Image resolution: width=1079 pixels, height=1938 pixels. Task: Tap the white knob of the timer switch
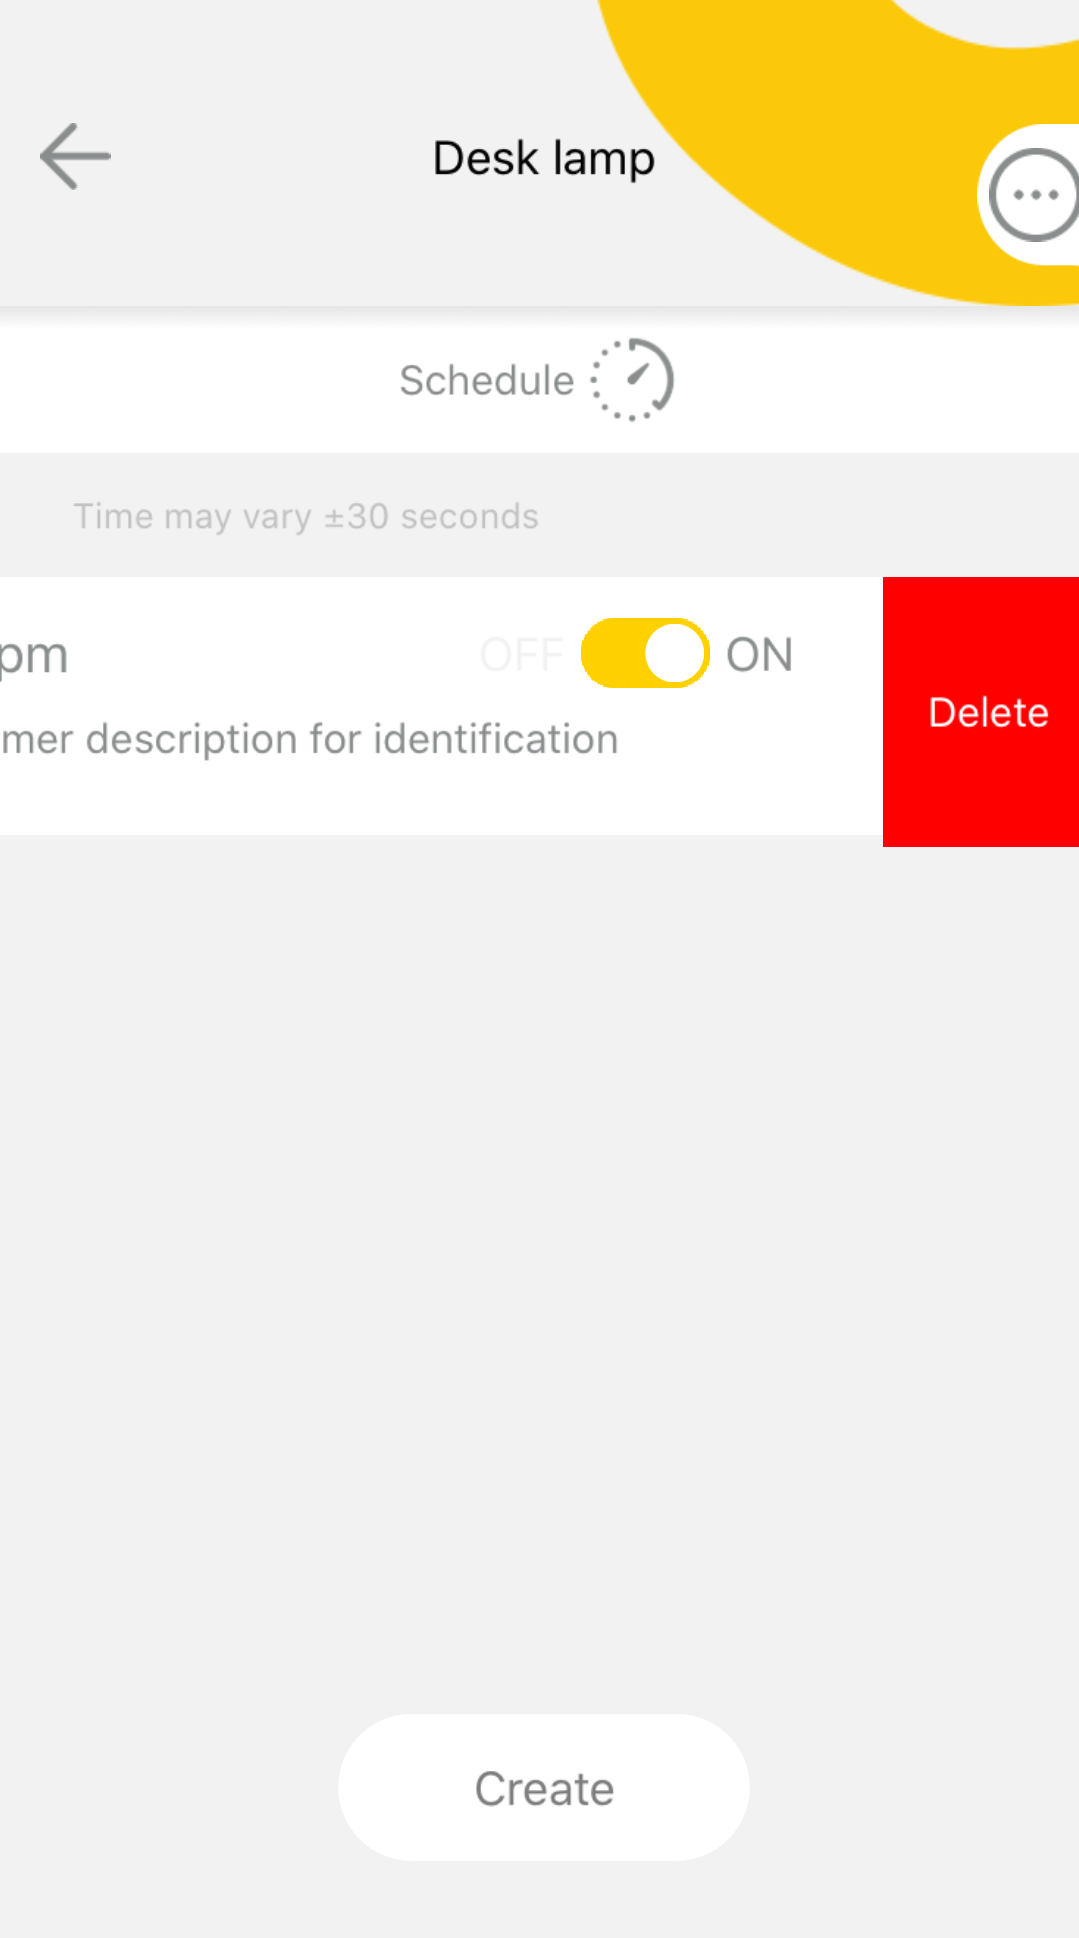(x=675, y=654)
